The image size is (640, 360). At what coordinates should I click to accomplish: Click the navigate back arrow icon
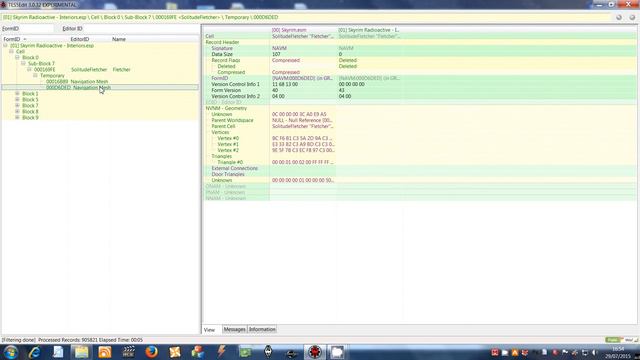(x=619, y=17)
